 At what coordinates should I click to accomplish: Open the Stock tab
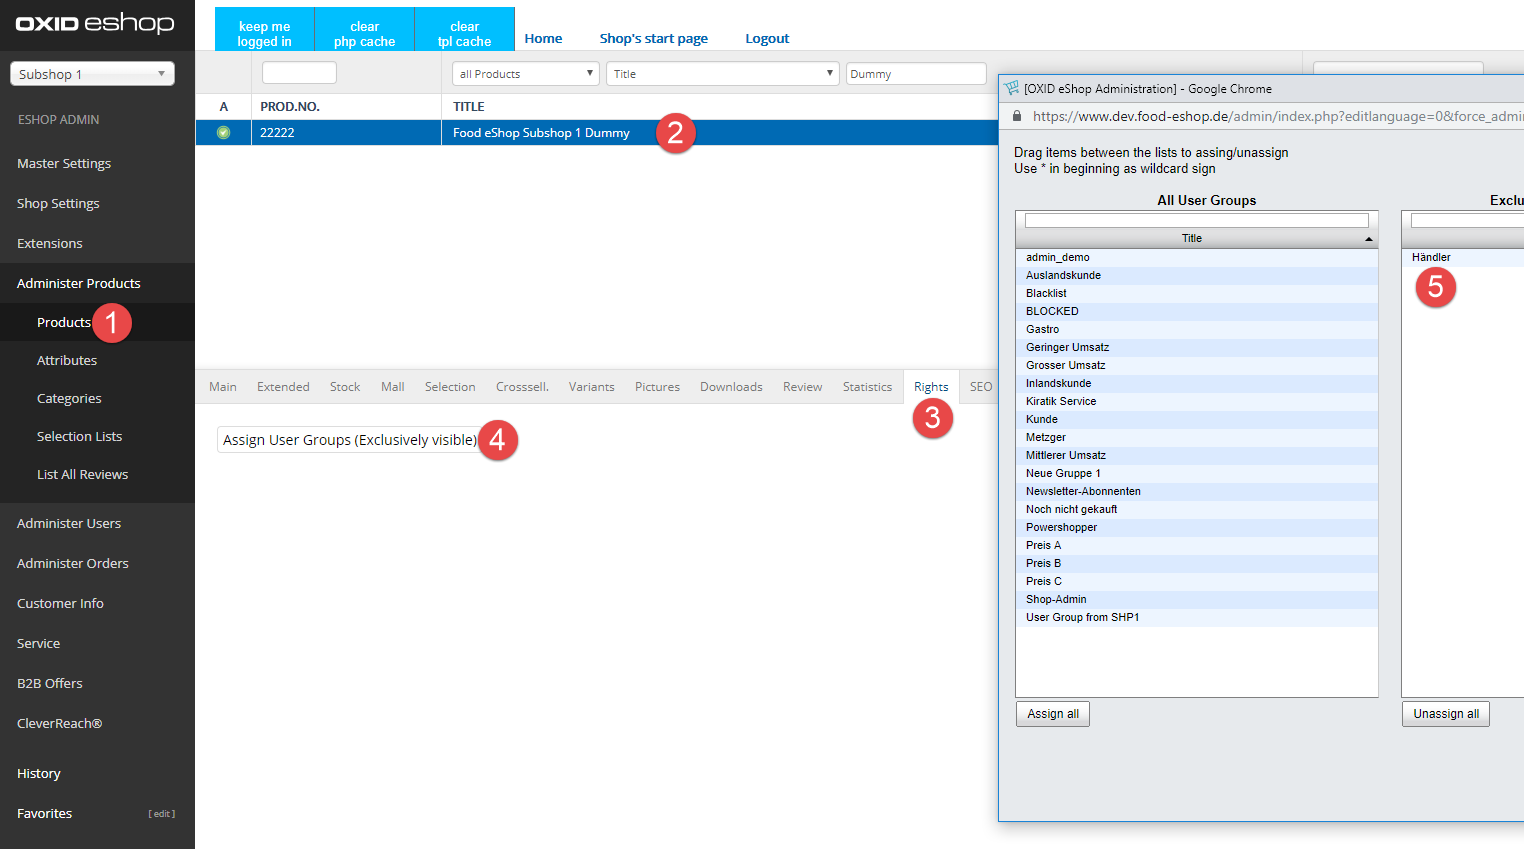point(344,387)
